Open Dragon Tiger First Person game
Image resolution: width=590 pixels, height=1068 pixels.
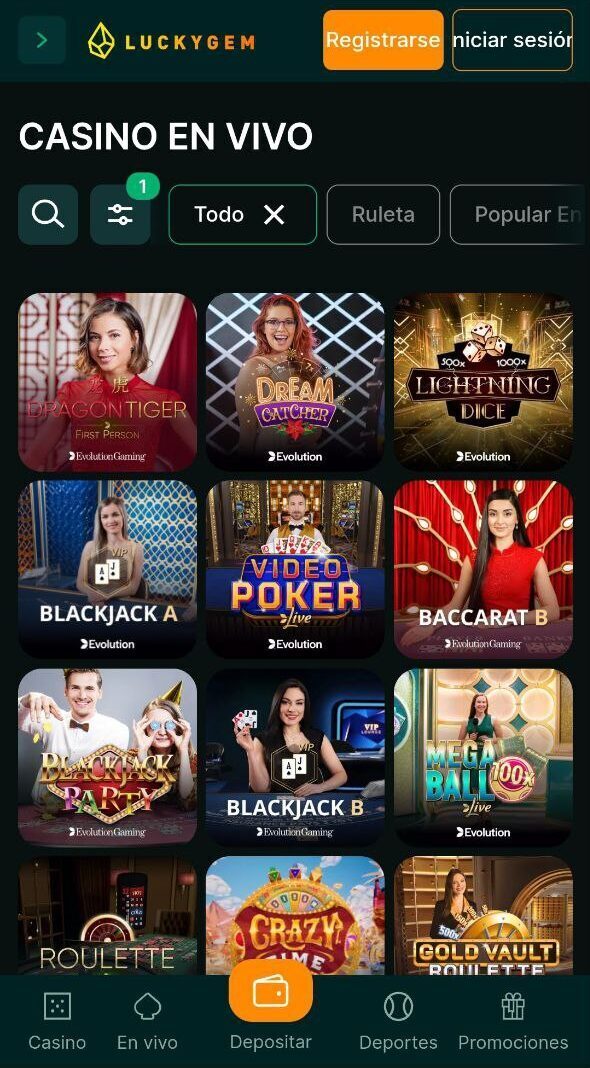(108, 382)
